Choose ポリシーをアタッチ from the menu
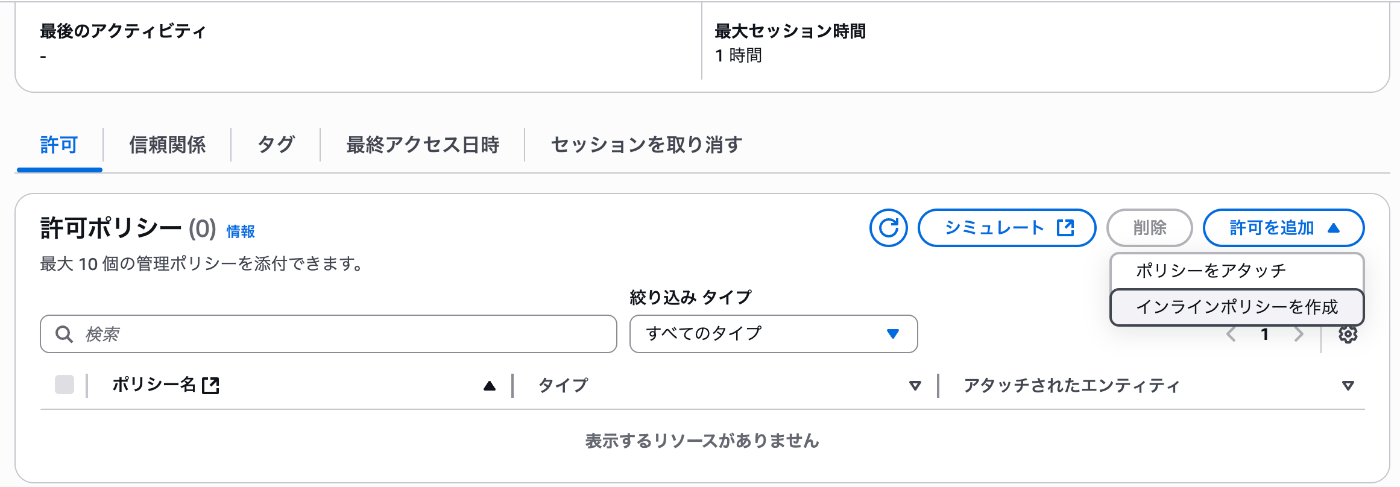The image size is (1400, 487). (1237, 271)
